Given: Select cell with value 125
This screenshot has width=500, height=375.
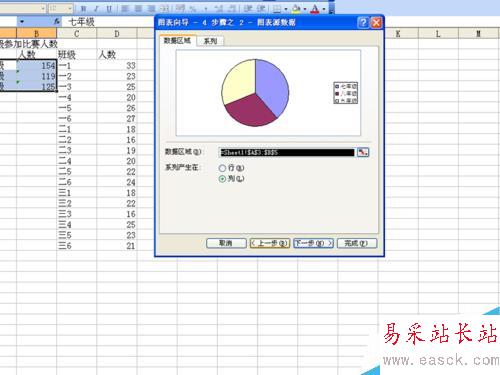Looking at the screenshot, I should click(x=36, y=87).
